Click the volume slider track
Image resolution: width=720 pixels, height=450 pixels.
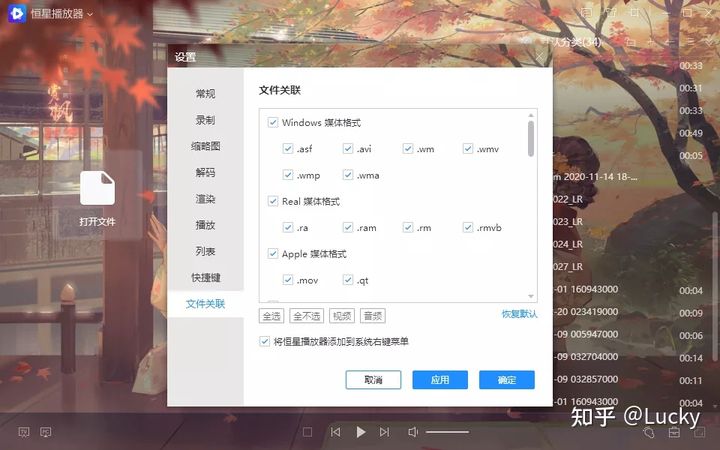coord(447,432)
